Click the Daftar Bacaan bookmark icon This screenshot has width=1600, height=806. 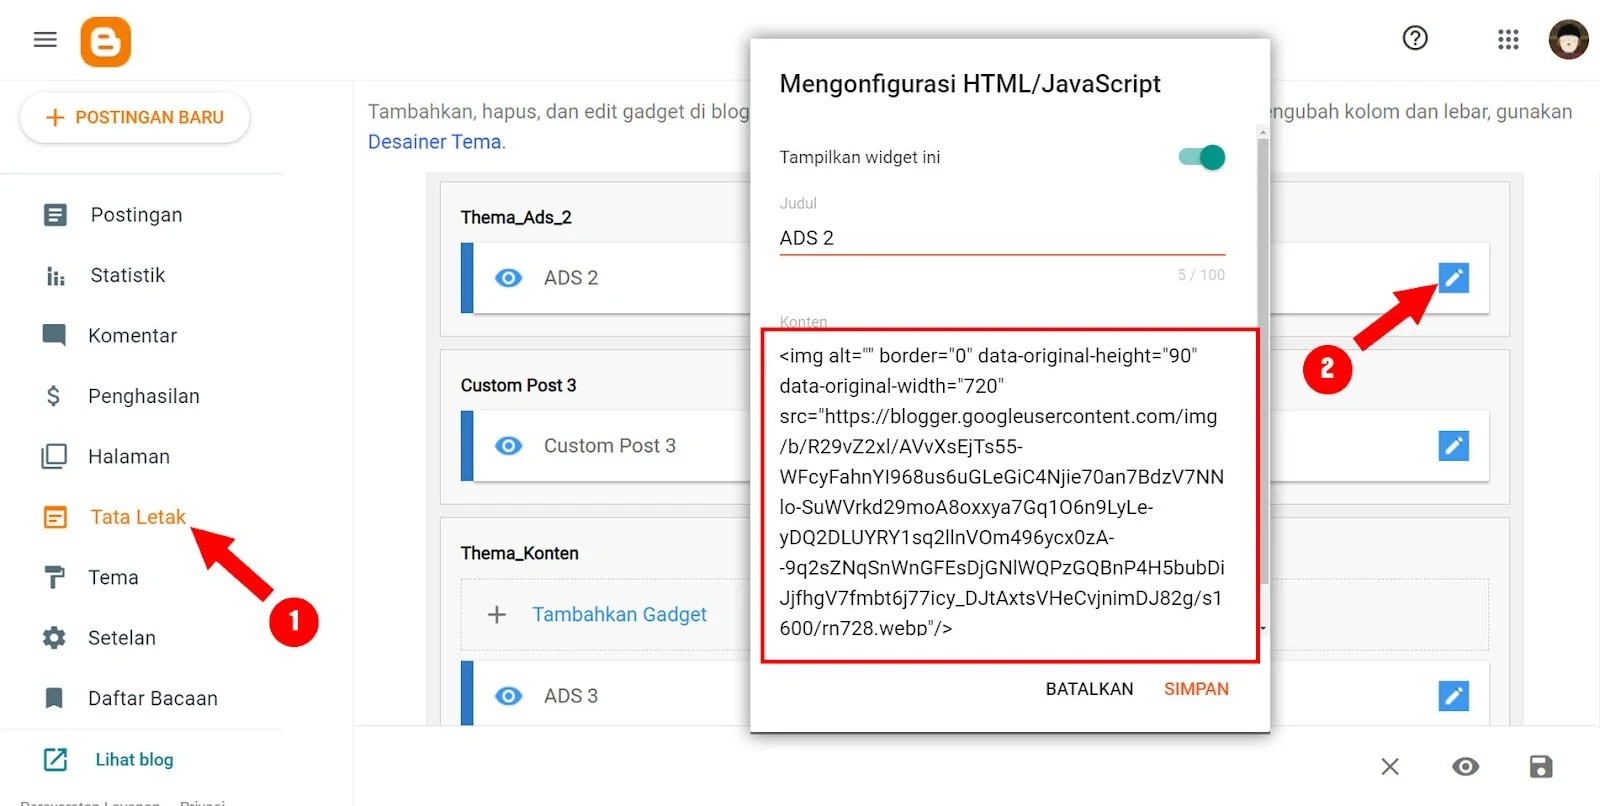(x=54, y=698)
